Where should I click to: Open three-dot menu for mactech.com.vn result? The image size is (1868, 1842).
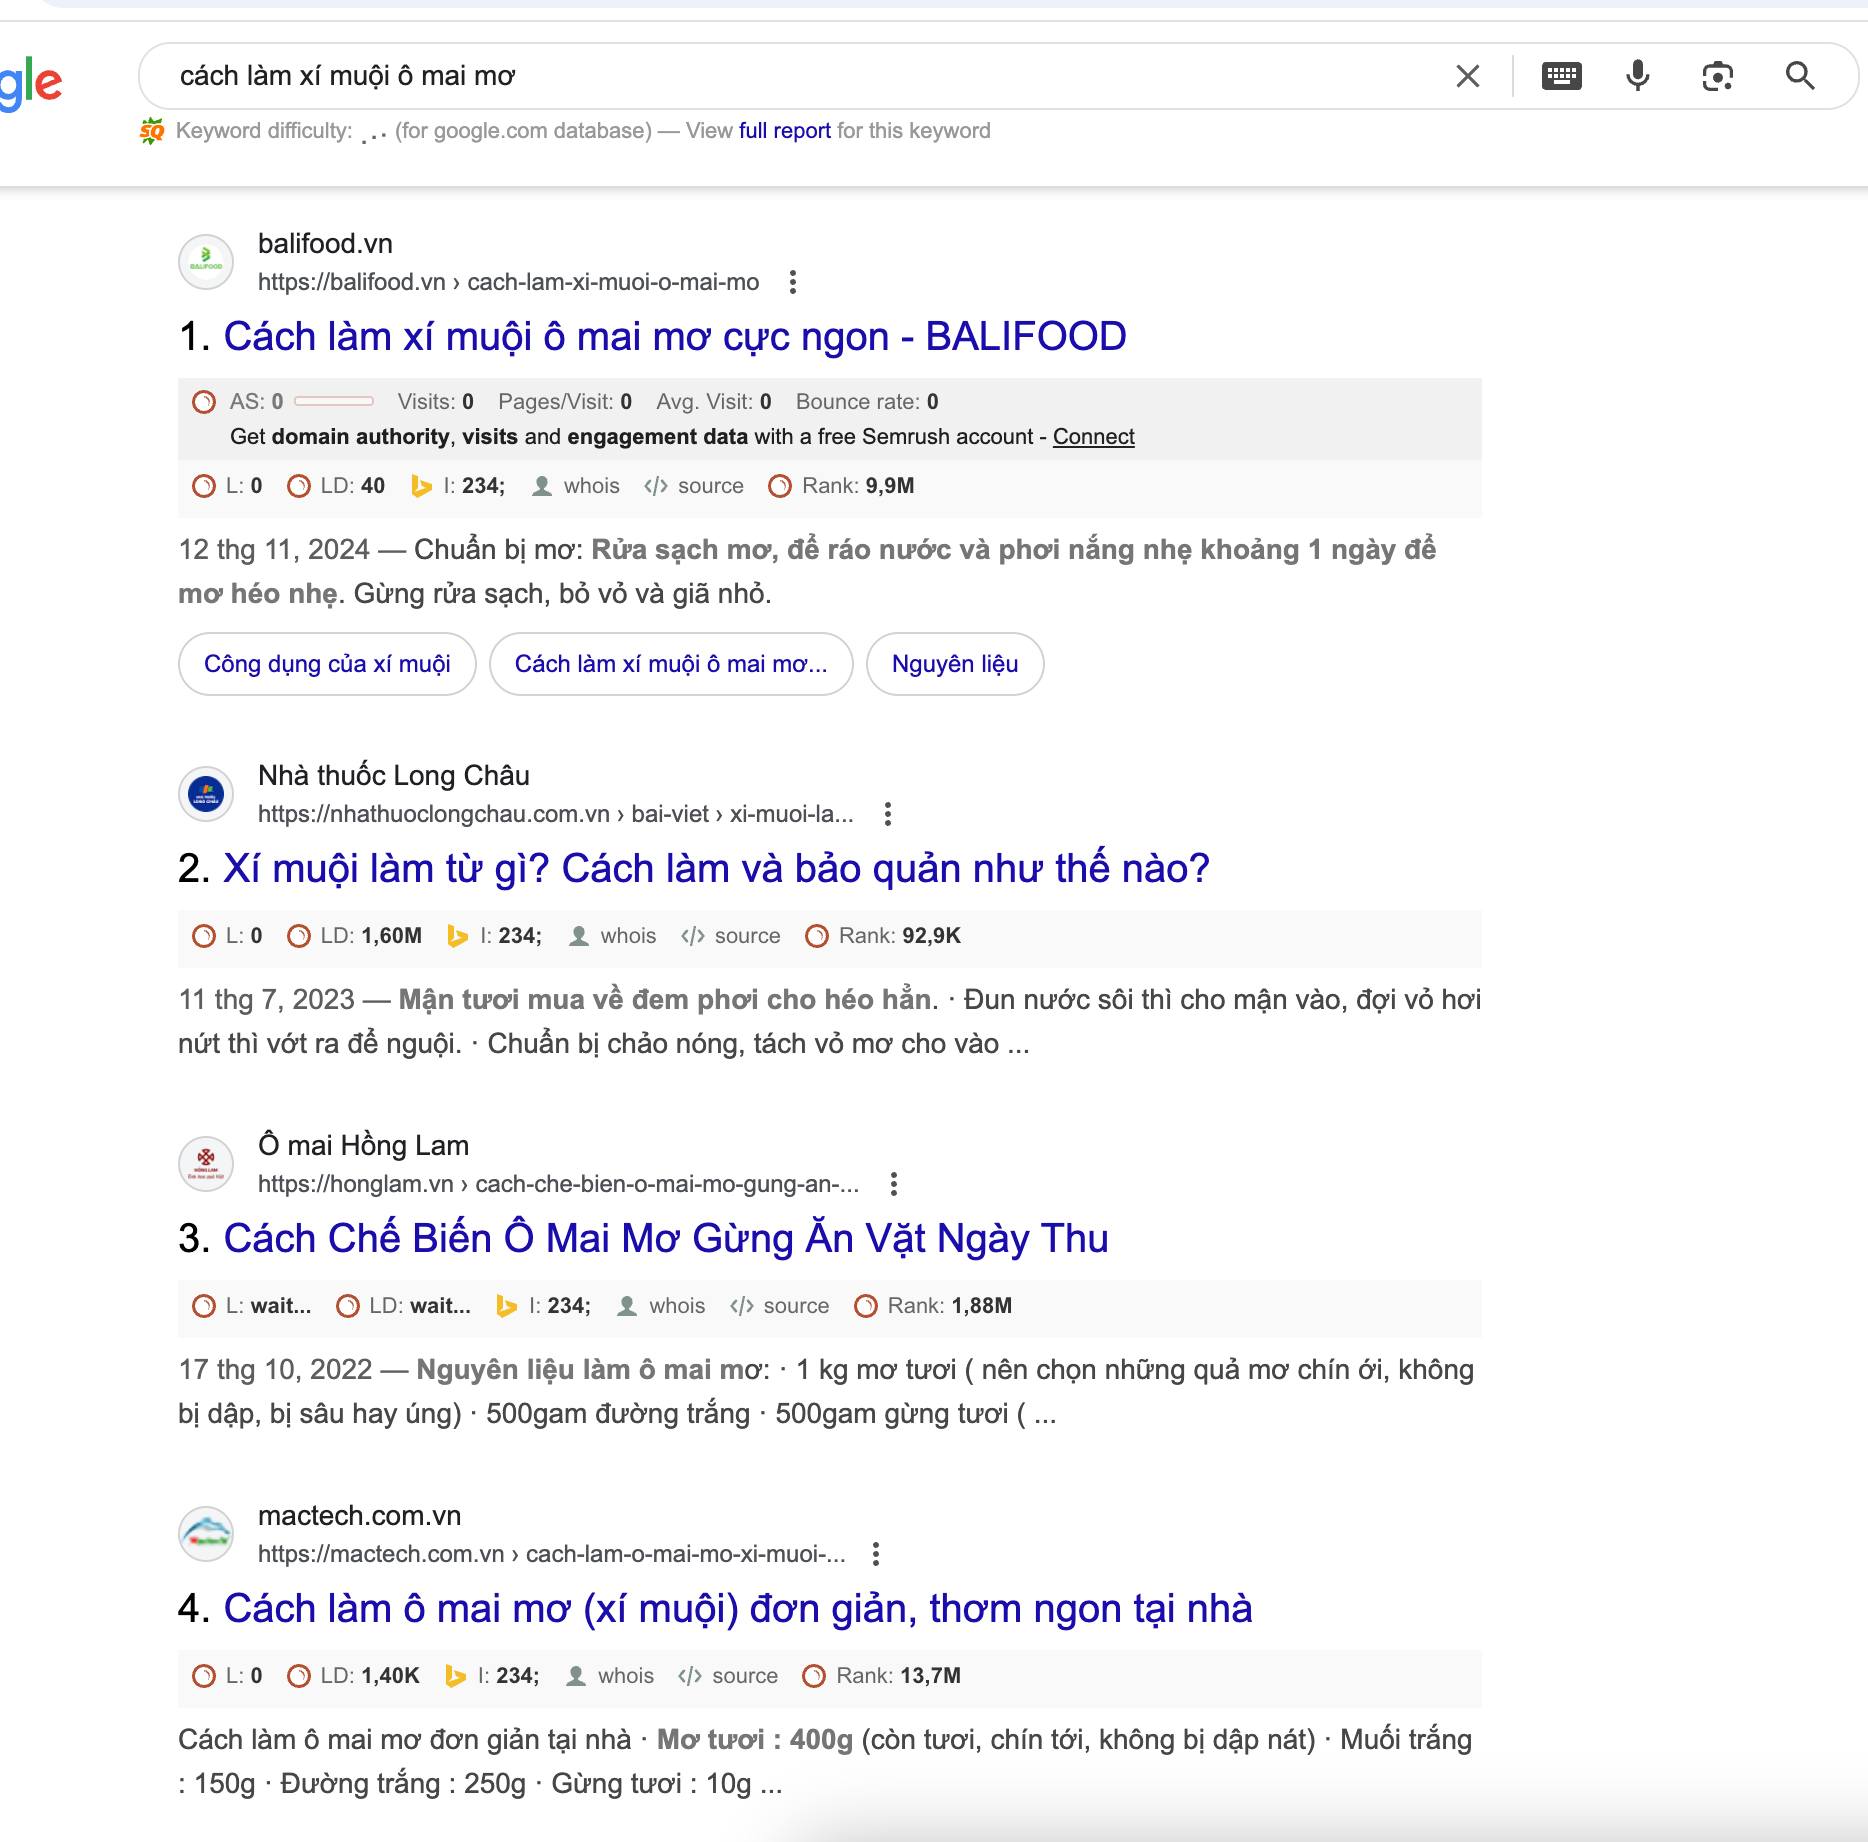tap(876, 1554)
